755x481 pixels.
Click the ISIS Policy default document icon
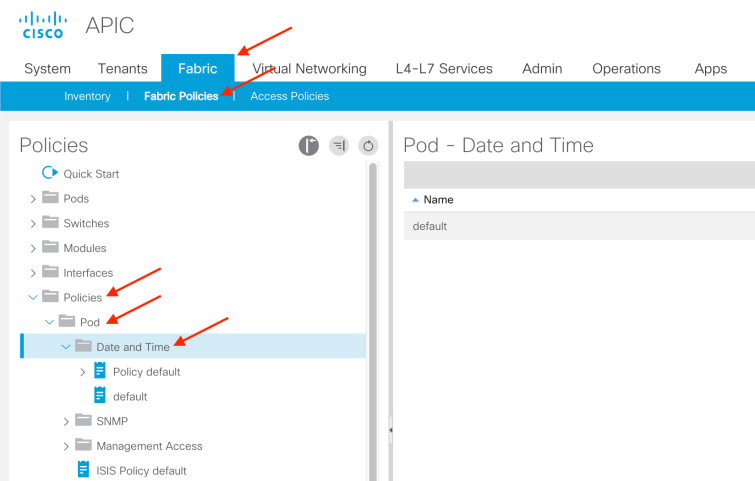84,470
